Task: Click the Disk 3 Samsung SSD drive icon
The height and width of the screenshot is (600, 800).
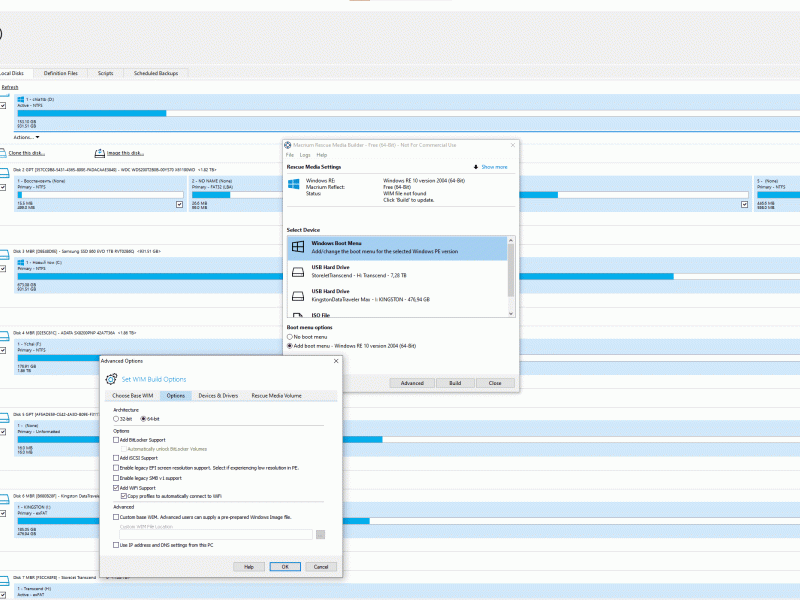Action: coord(4,254)
